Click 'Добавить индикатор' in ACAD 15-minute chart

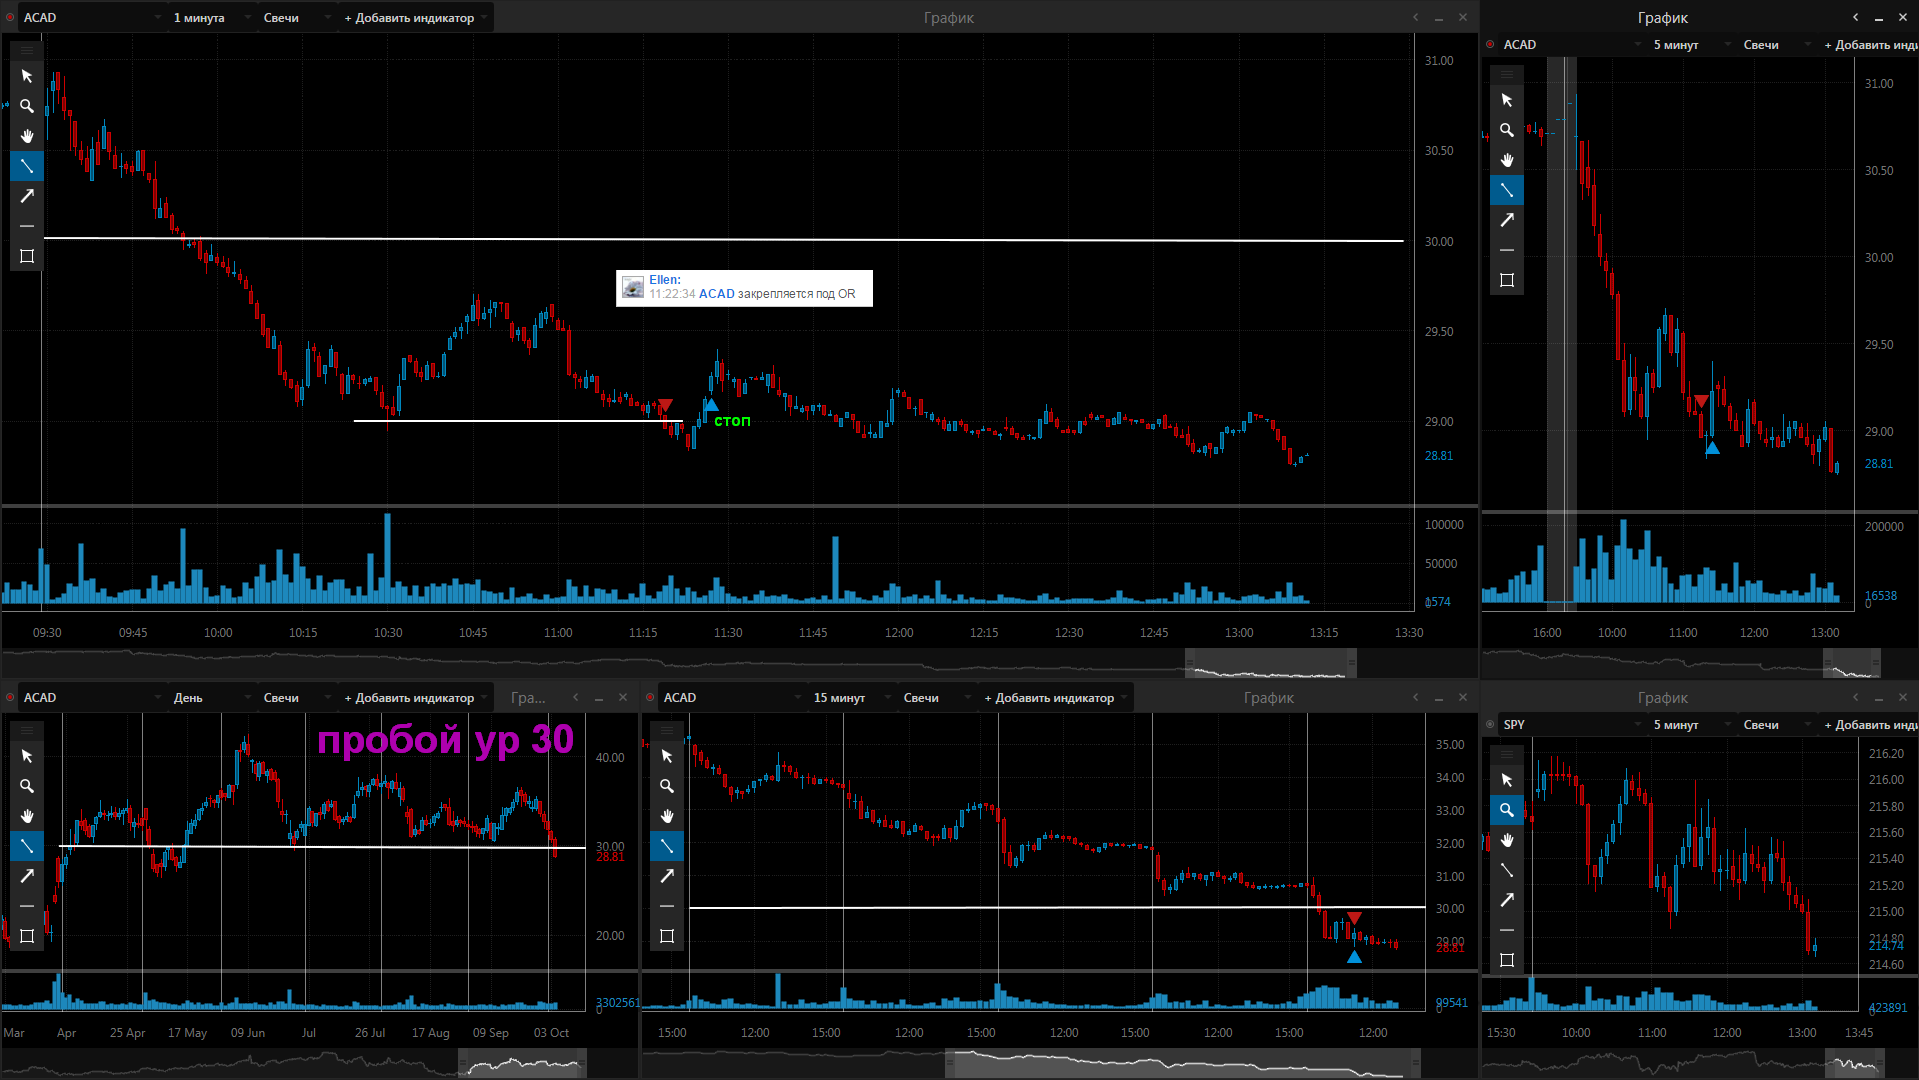(1055, 697)
